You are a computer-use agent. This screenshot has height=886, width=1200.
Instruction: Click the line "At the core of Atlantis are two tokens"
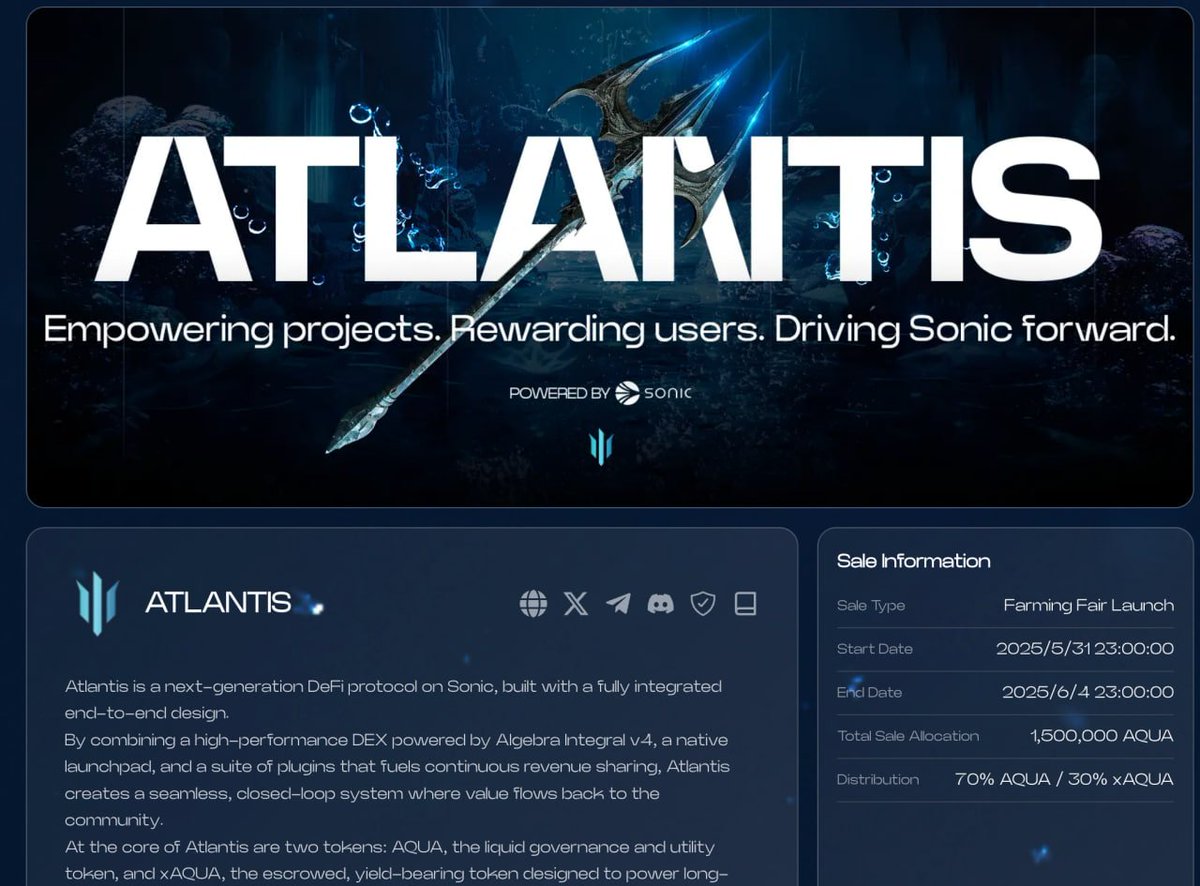390,847
